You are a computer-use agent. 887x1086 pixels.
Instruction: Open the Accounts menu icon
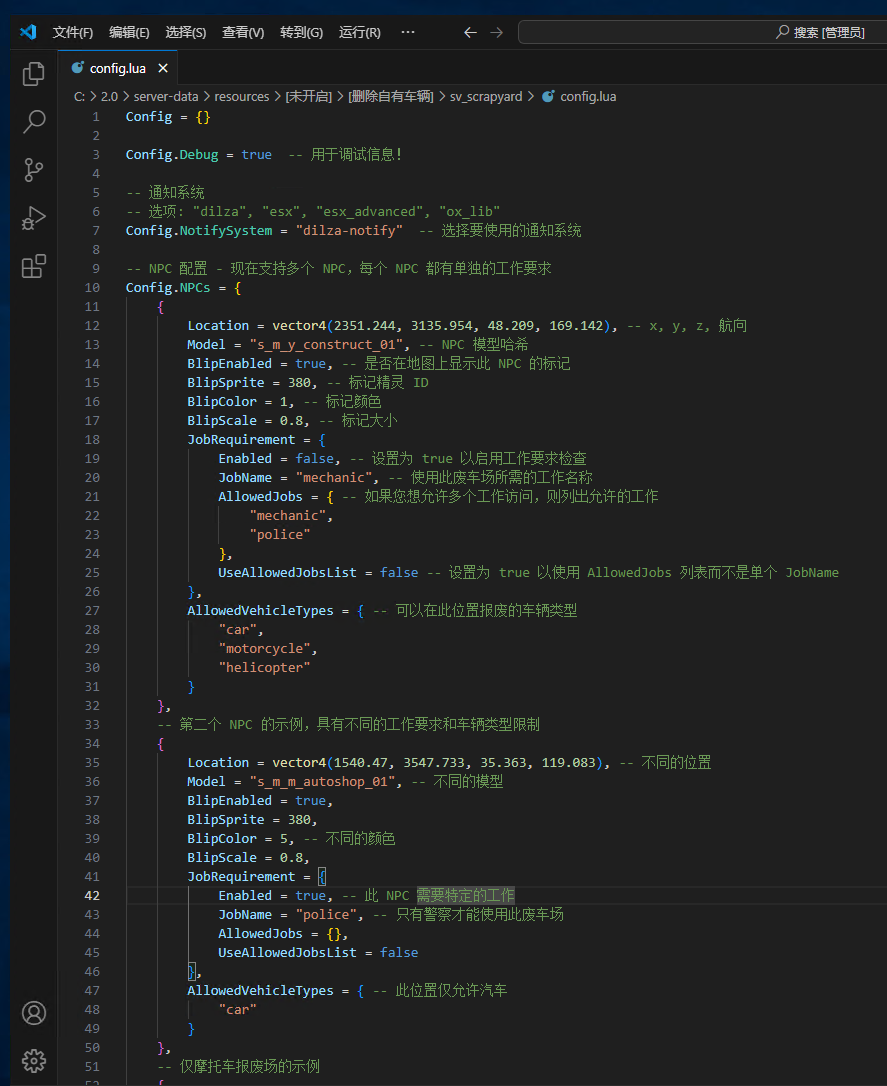click(x=34, y=1012)
